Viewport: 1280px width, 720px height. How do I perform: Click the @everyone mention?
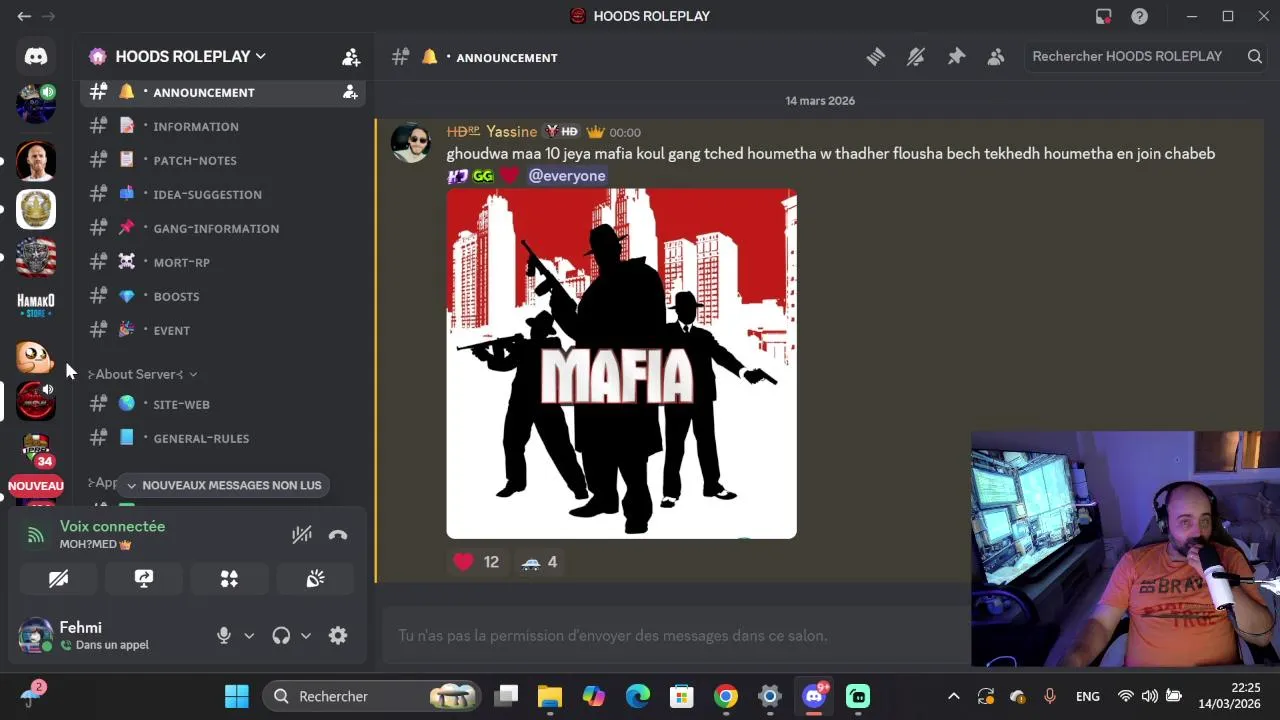point(567,176)
